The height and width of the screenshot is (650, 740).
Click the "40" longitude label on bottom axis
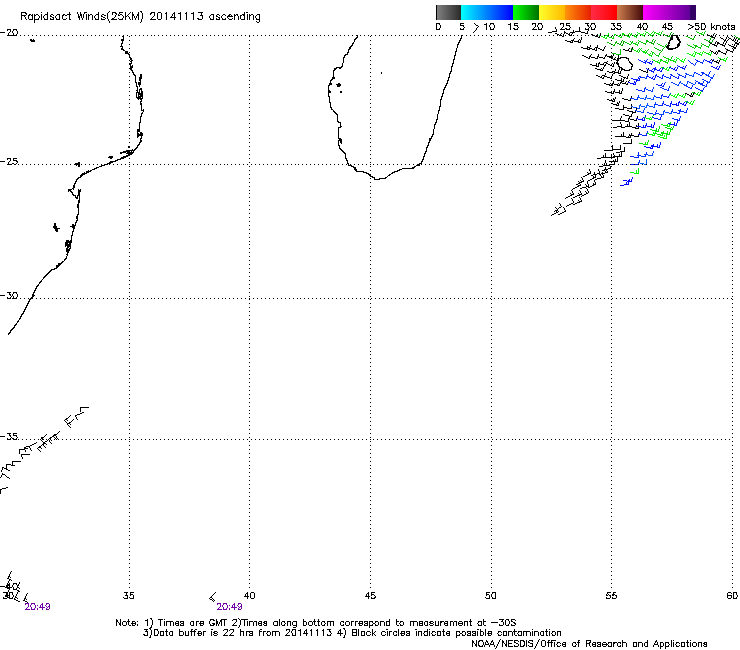click(249, 596)
